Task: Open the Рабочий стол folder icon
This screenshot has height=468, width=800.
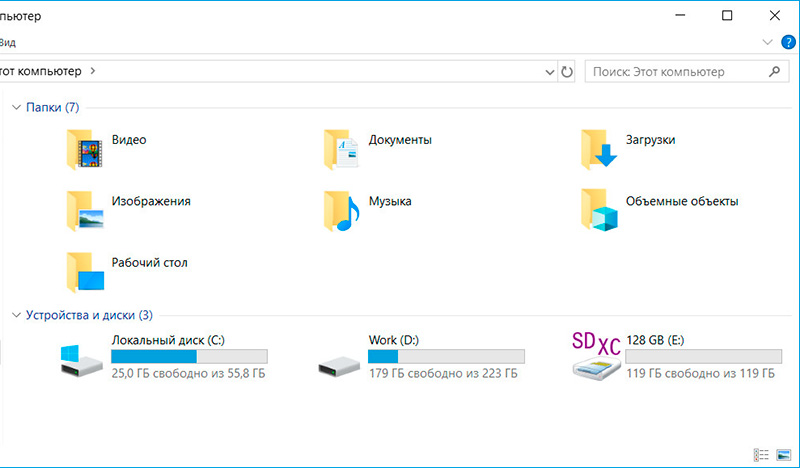Action: (x=85, y=271)
